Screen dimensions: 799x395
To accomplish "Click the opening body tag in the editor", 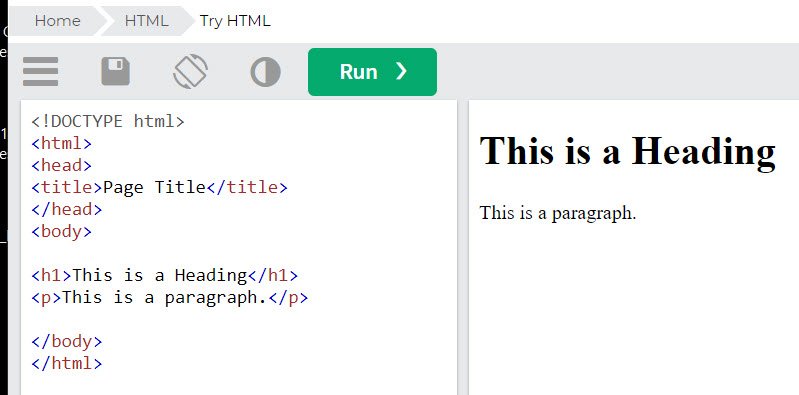I will (x=62, y=231).
